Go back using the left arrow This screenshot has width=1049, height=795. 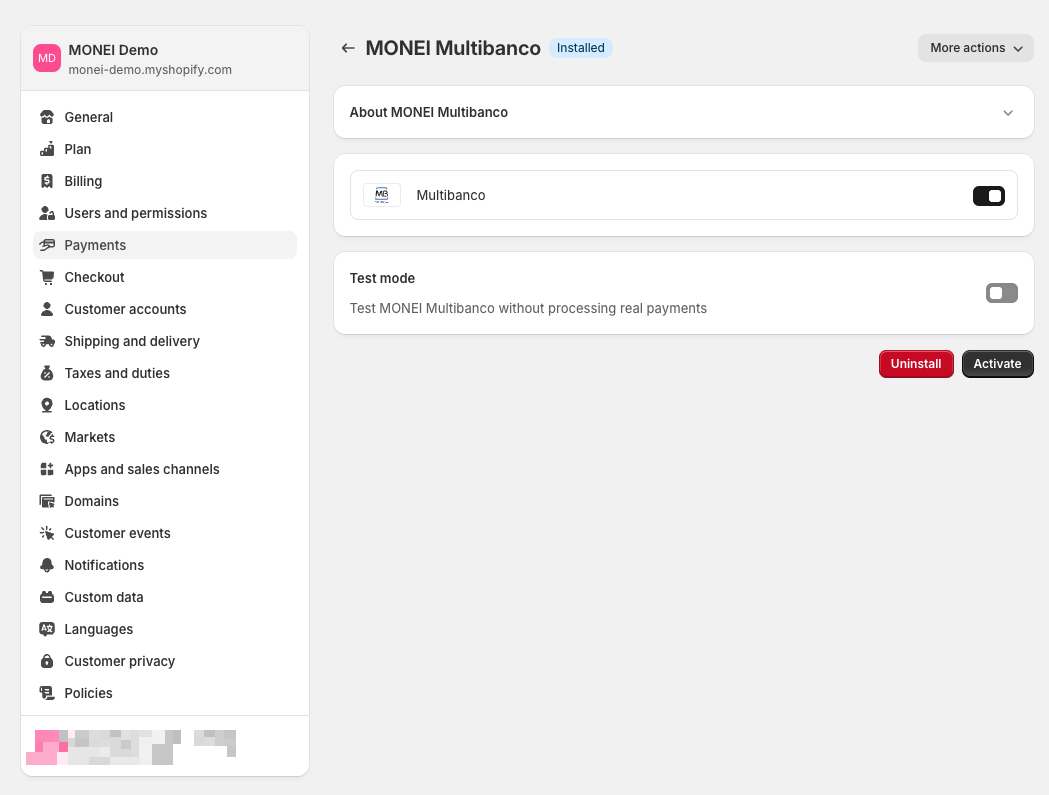(x=348, y=48)
